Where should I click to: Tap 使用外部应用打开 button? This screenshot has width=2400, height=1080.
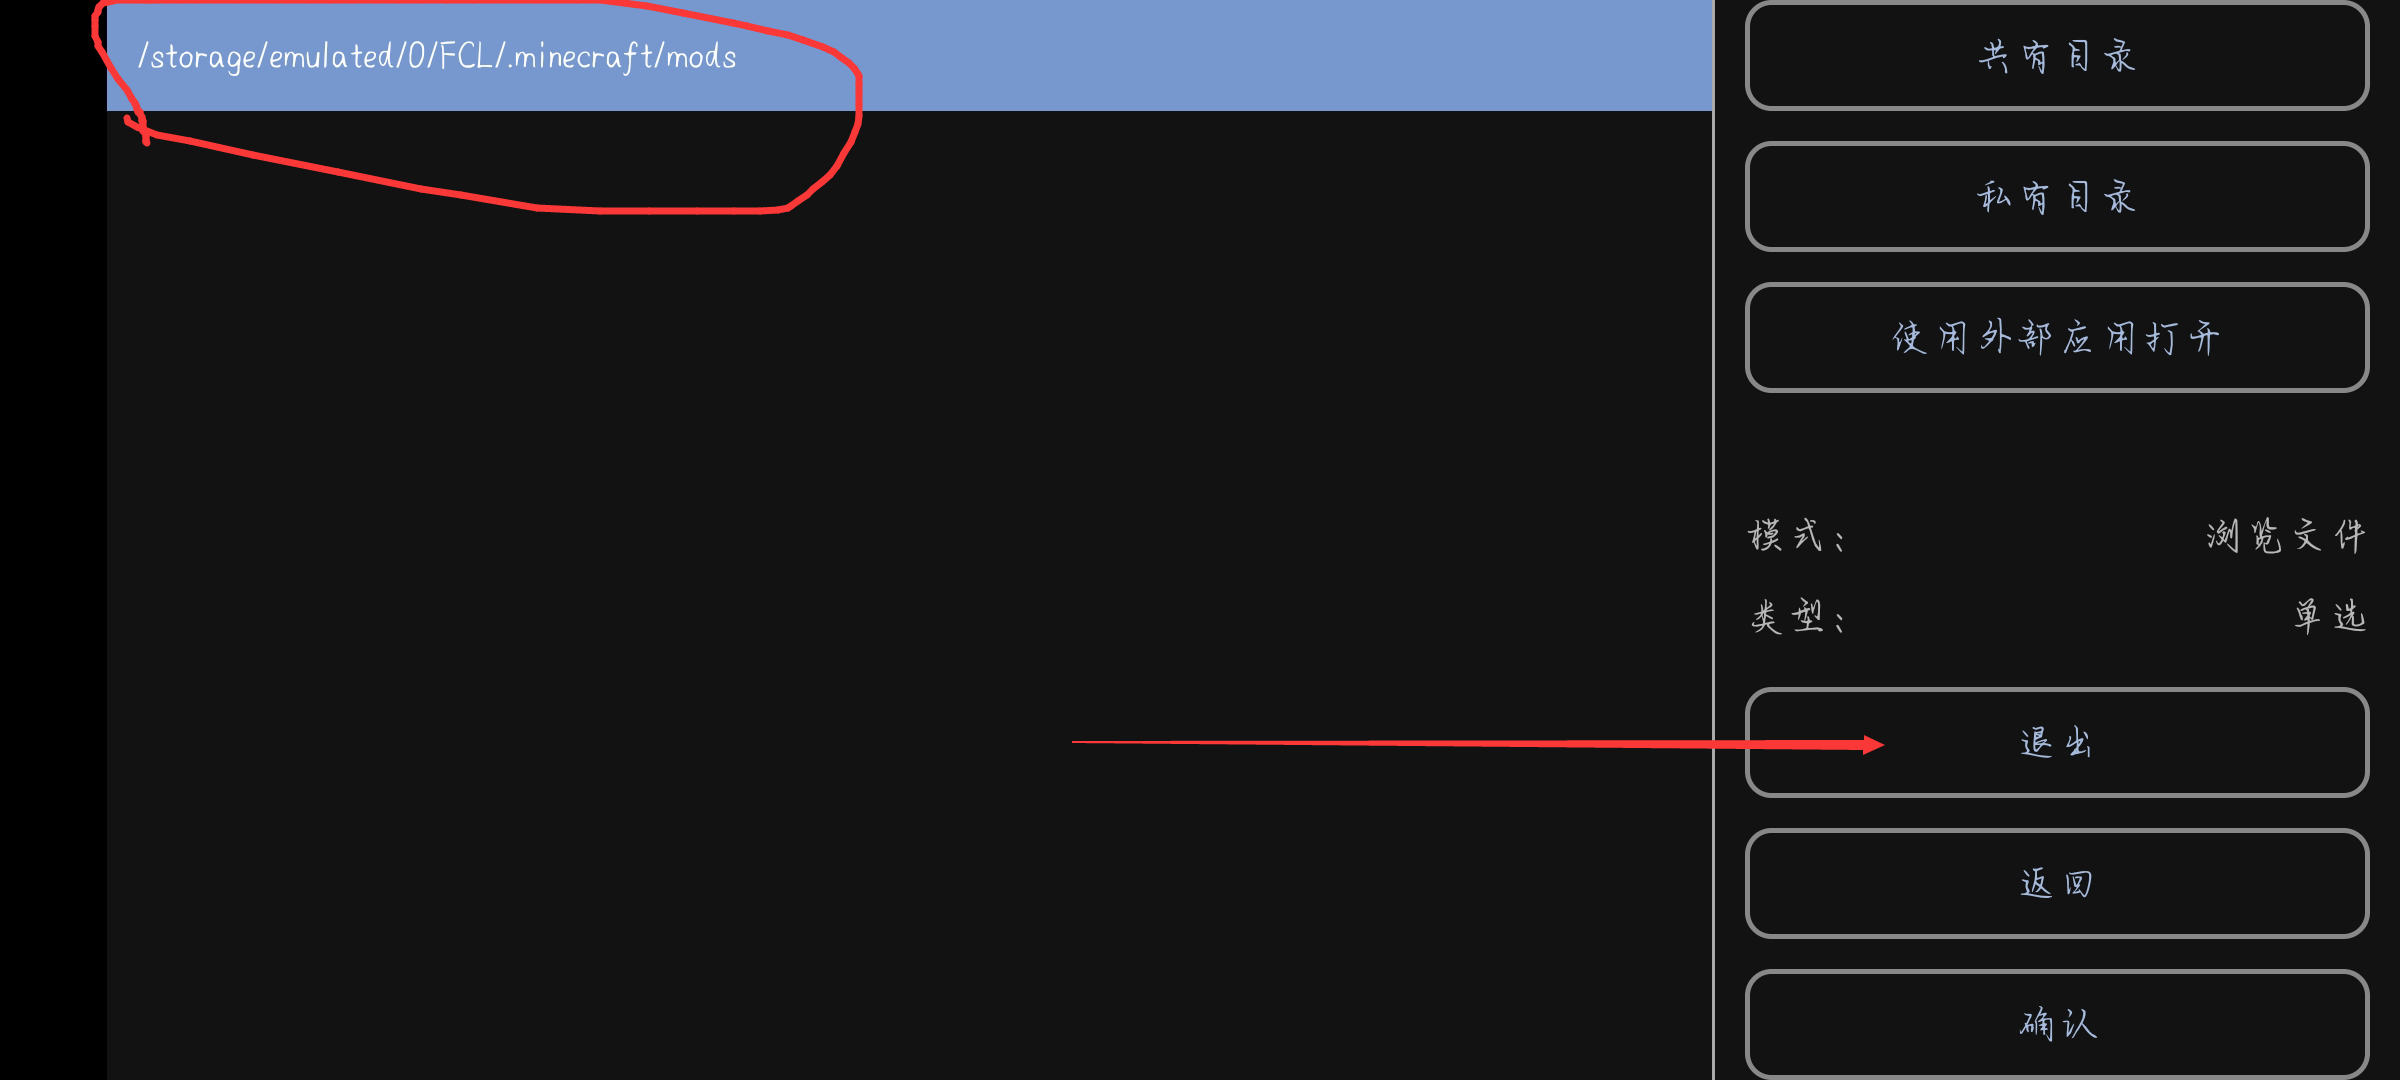point(2057,337)
